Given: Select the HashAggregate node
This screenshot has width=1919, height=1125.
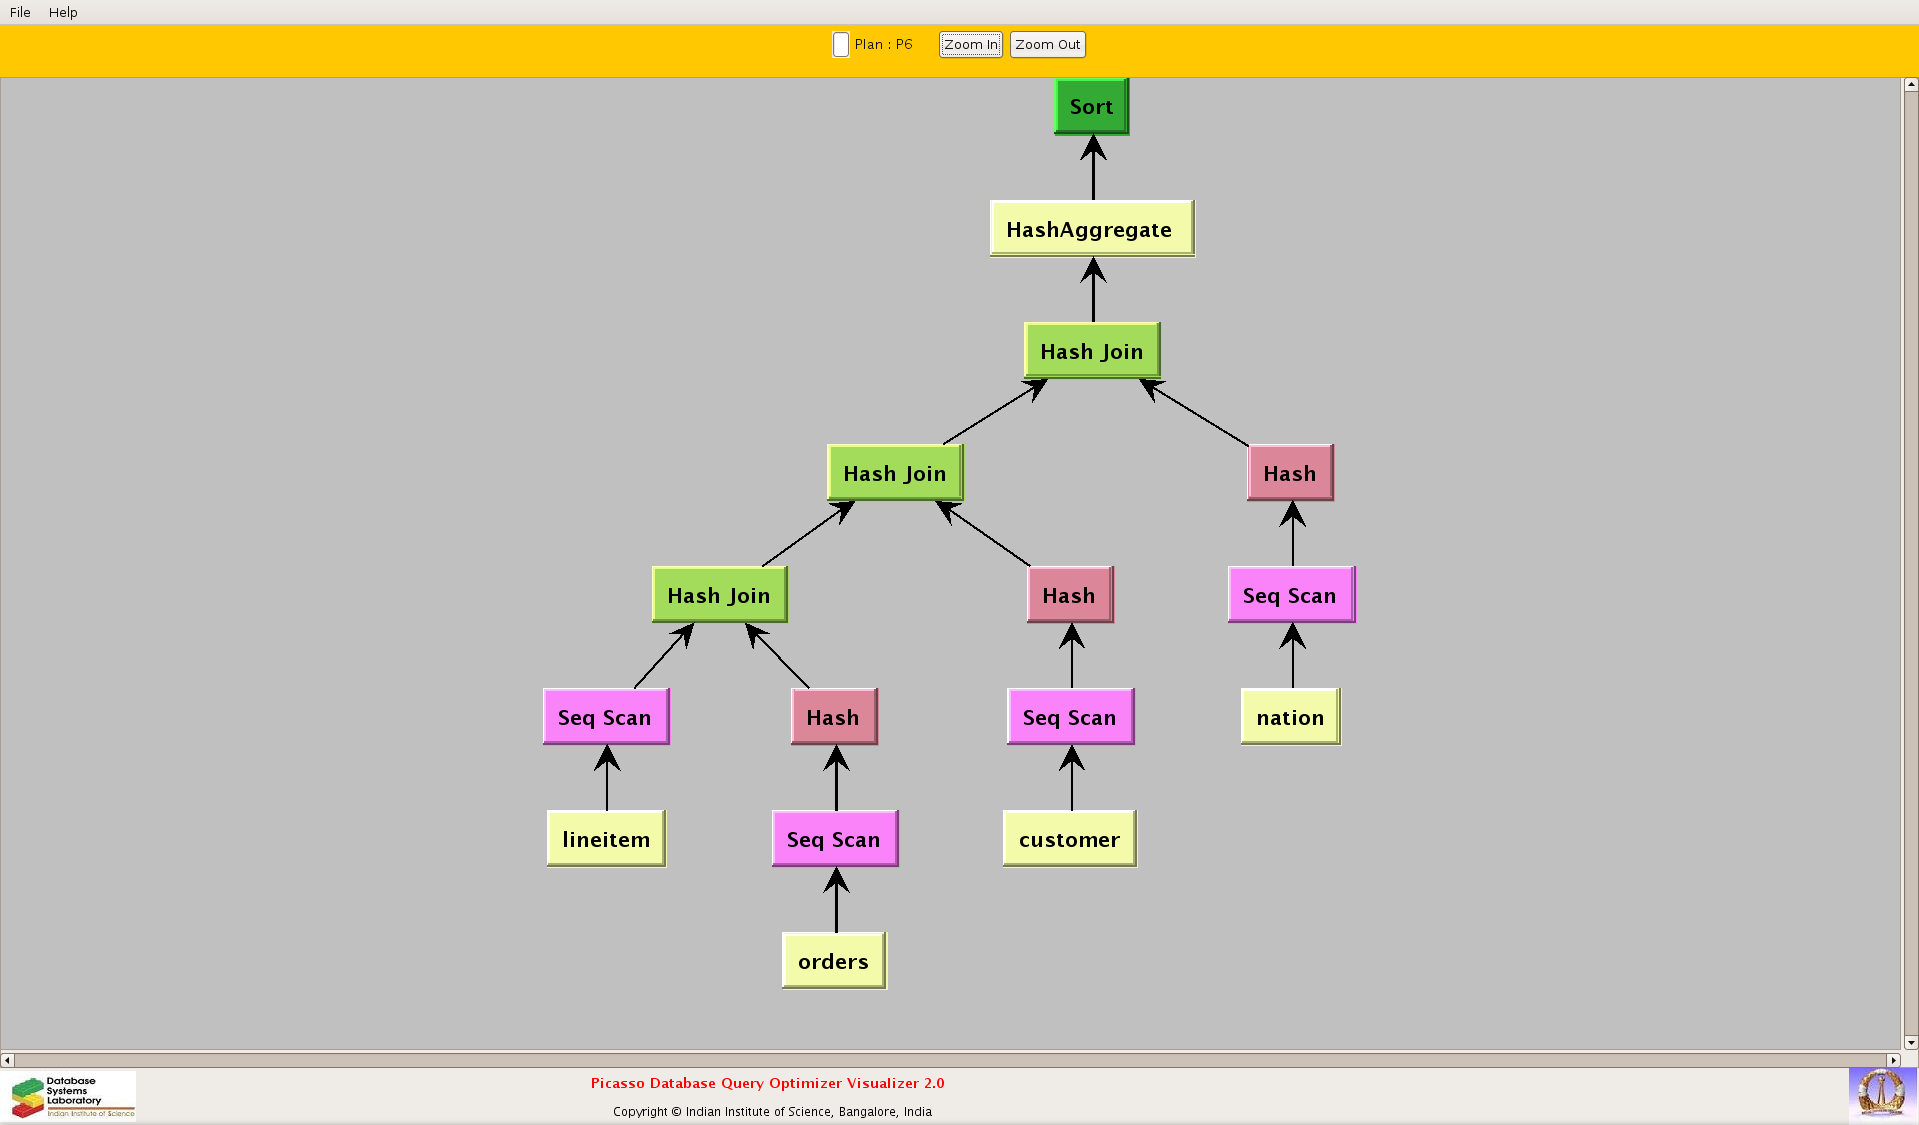Looking at the screenshot, I should [x=1091, y=229].
